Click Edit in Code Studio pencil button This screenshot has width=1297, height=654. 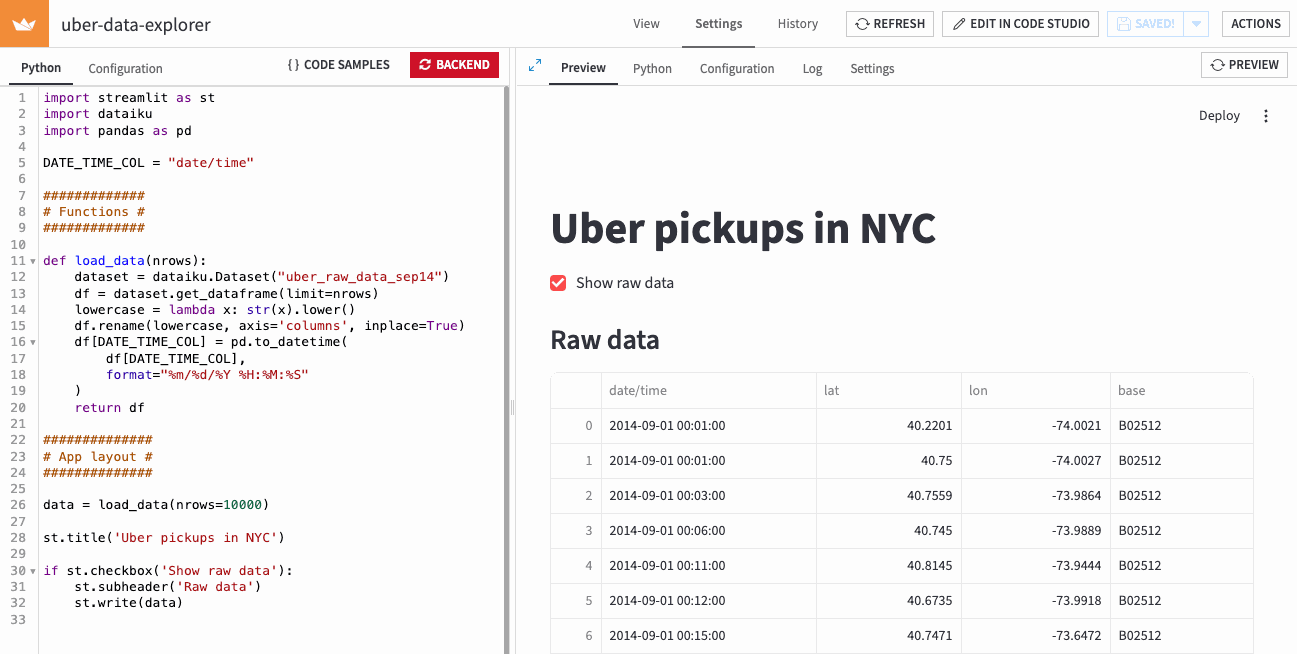[1020, 24]
